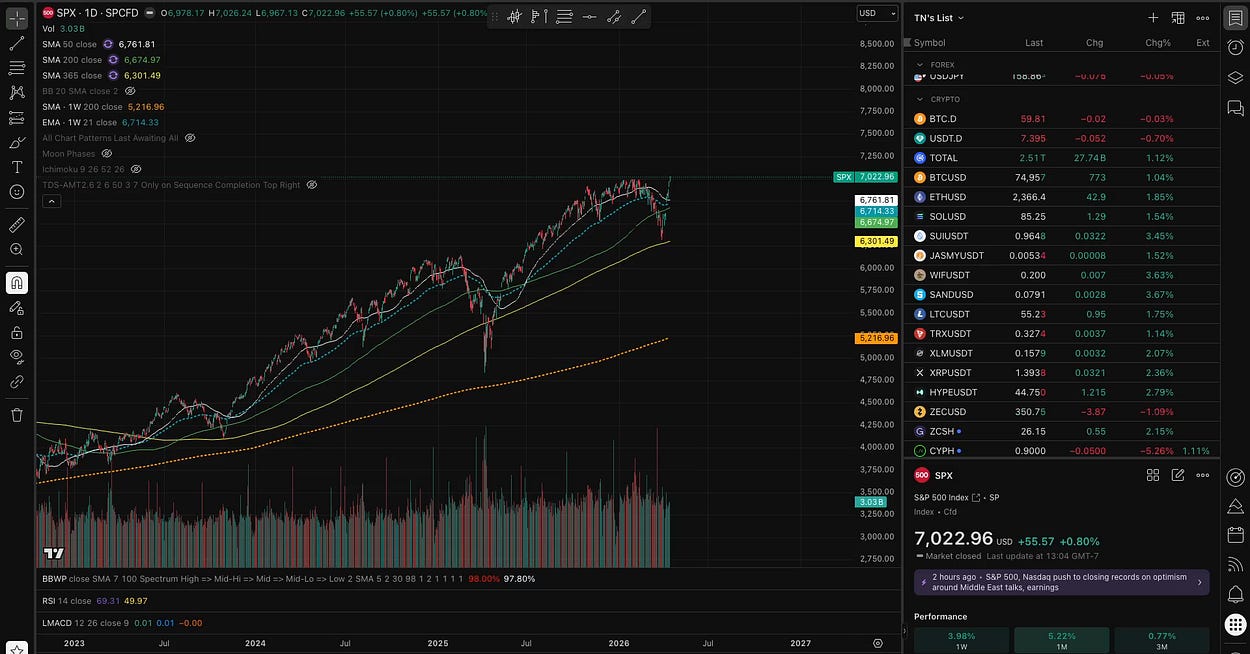Sort watchlist by Symbol column header
Viewport: 1250px width, 654px height.
pos(929,43)
